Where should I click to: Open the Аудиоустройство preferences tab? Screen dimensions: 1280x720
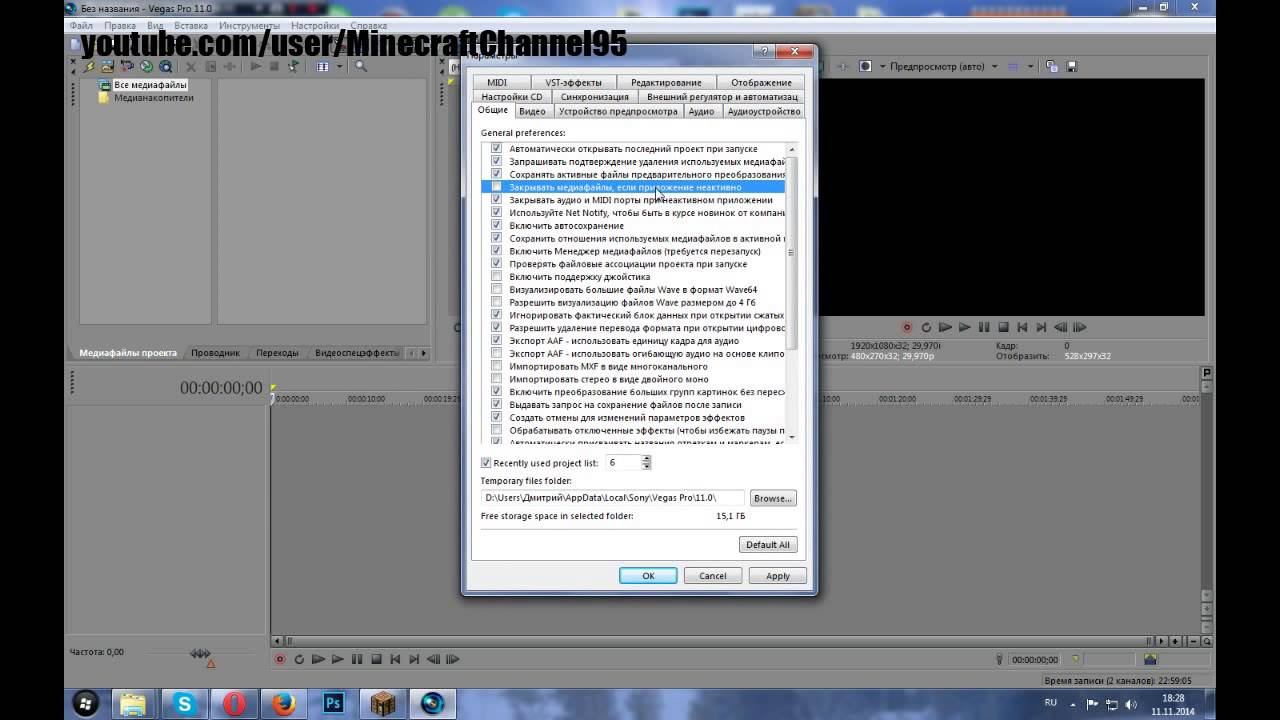(763, 111)
